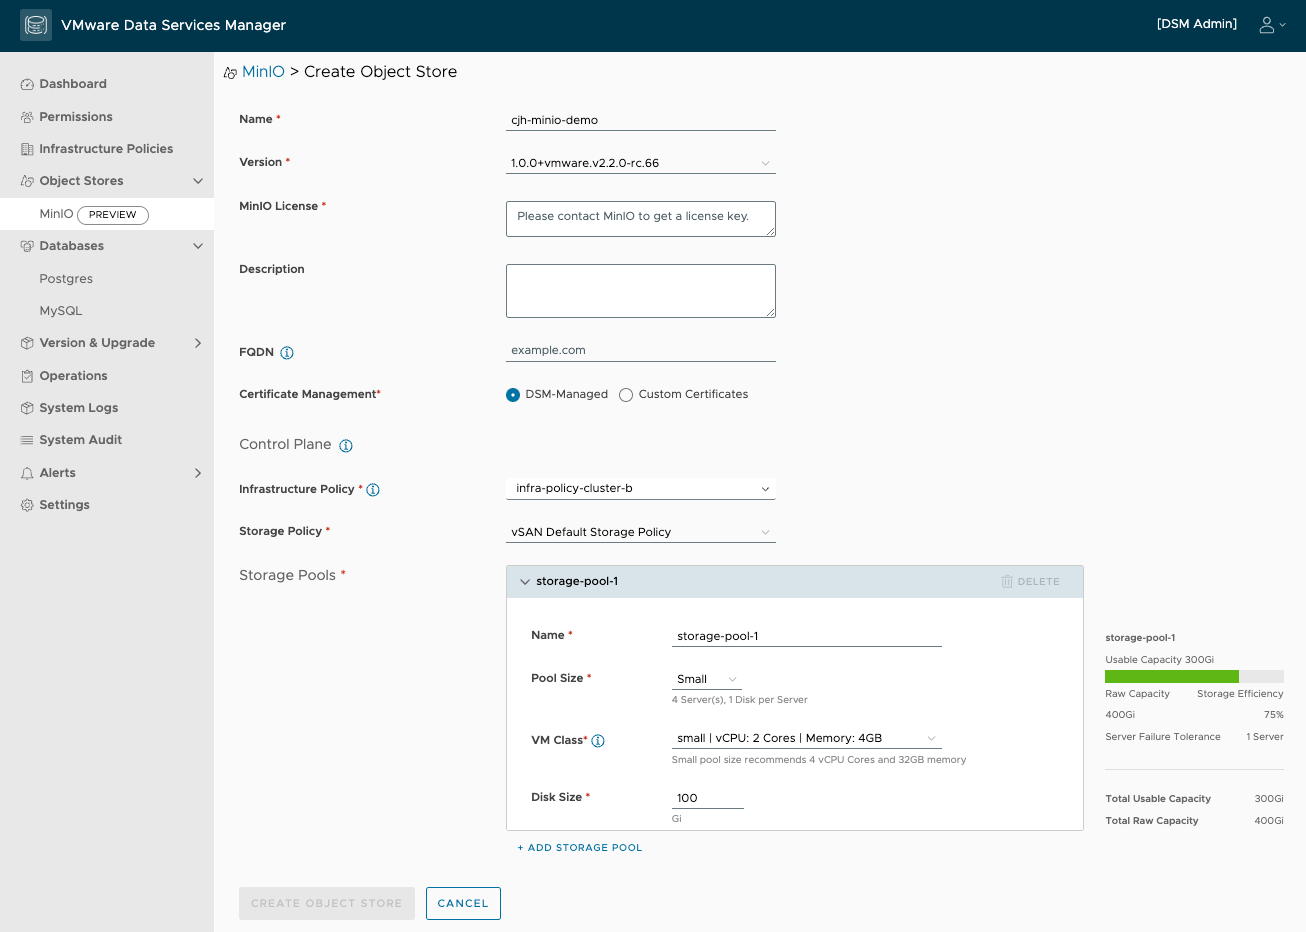The image size is (1306, 932).
Task: Select DSM-Managed certificate option
Action: tap(513, 395)
